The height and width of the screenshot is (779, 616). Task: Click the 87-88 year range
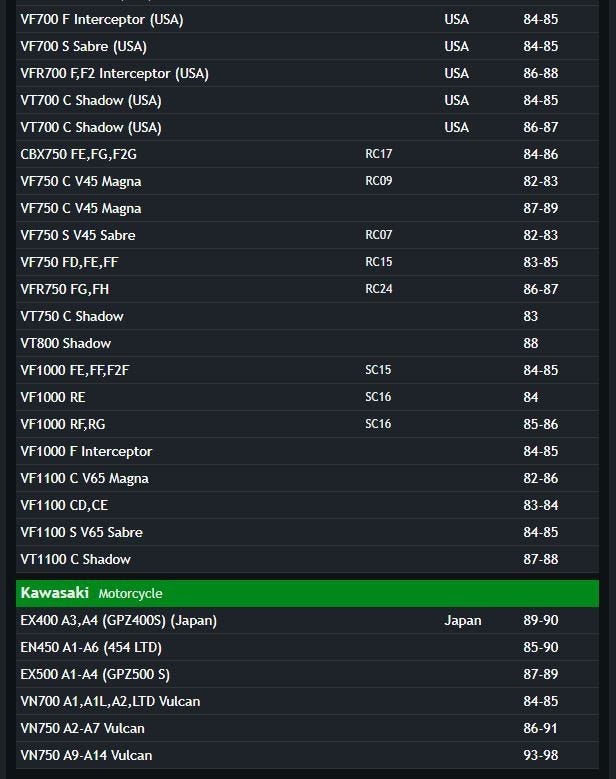coord(540,559)
